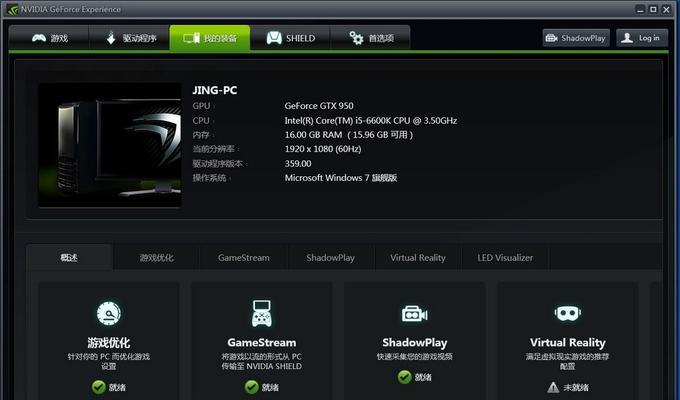Image resolution: width=680 pixels, height=400 pixels.
Task: Click the driver version 359.00 value
Action: point(298,164)
